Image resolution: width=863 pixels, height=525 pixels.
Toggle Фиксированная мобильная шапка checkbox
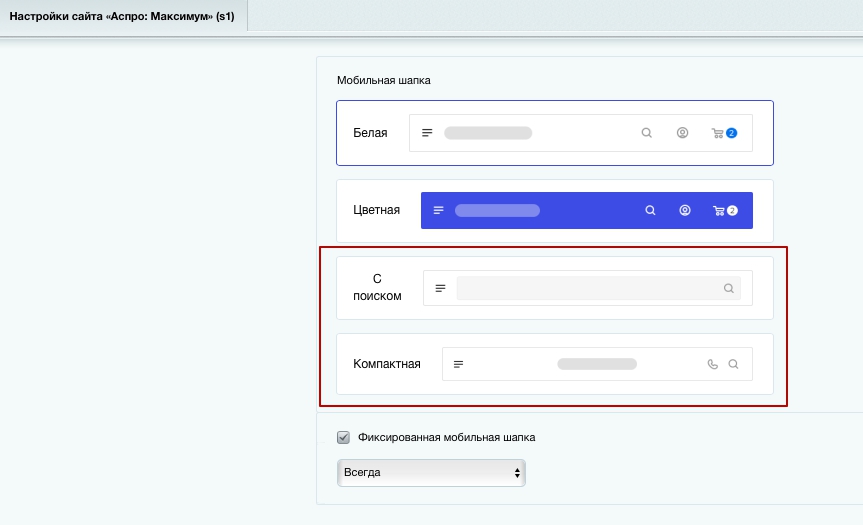click(343, 437)
